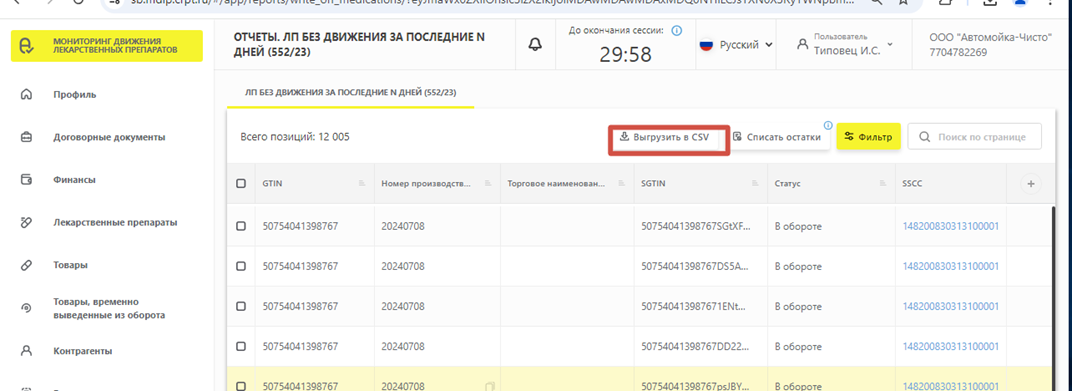Focus the Поиск по странице search field
The height and width of the screenshot is (391, 1072).
(976, 137)
